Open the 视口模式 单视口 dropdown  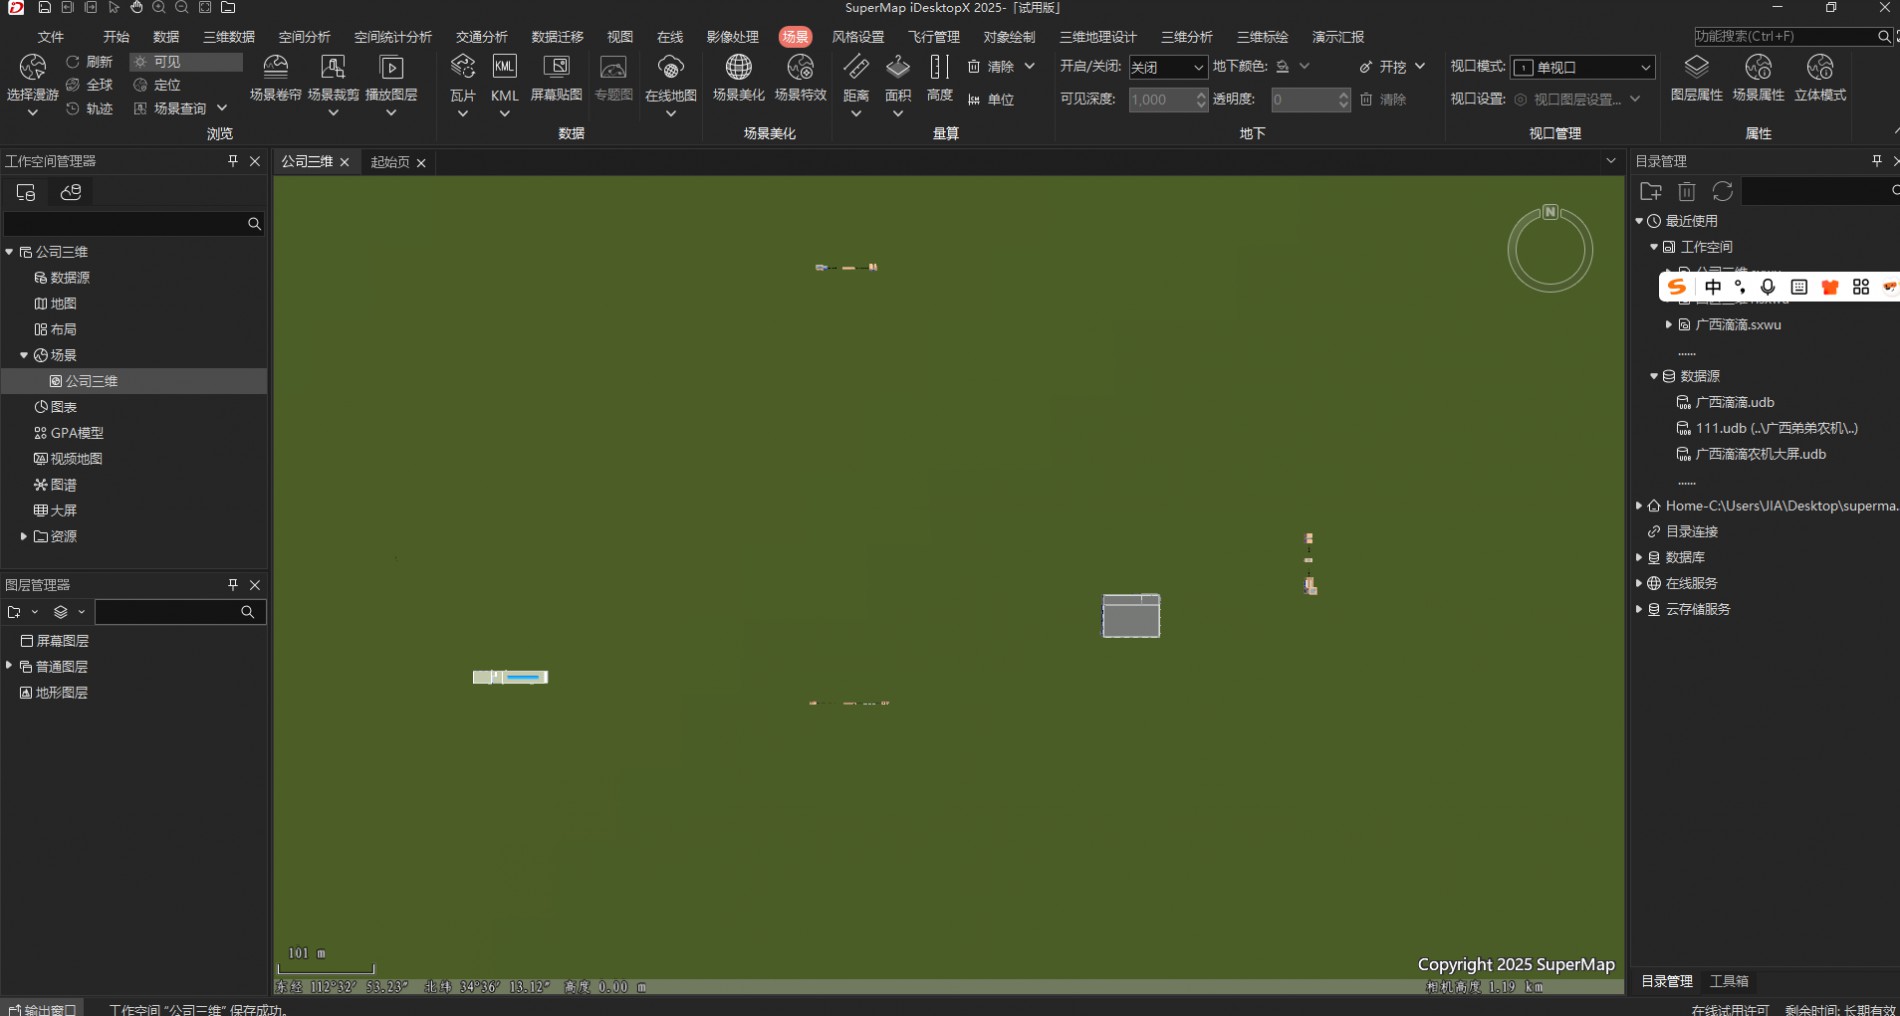coord(1582,67)
